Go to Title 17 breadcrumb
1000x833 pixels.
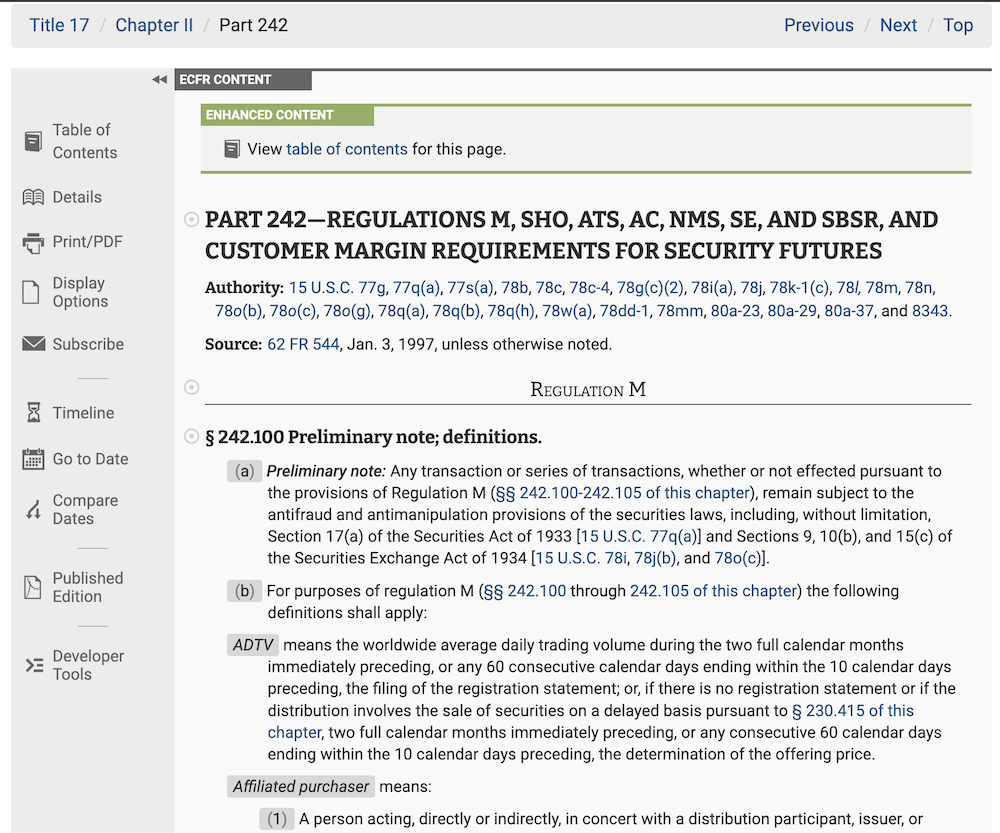[x=59, y=25]
